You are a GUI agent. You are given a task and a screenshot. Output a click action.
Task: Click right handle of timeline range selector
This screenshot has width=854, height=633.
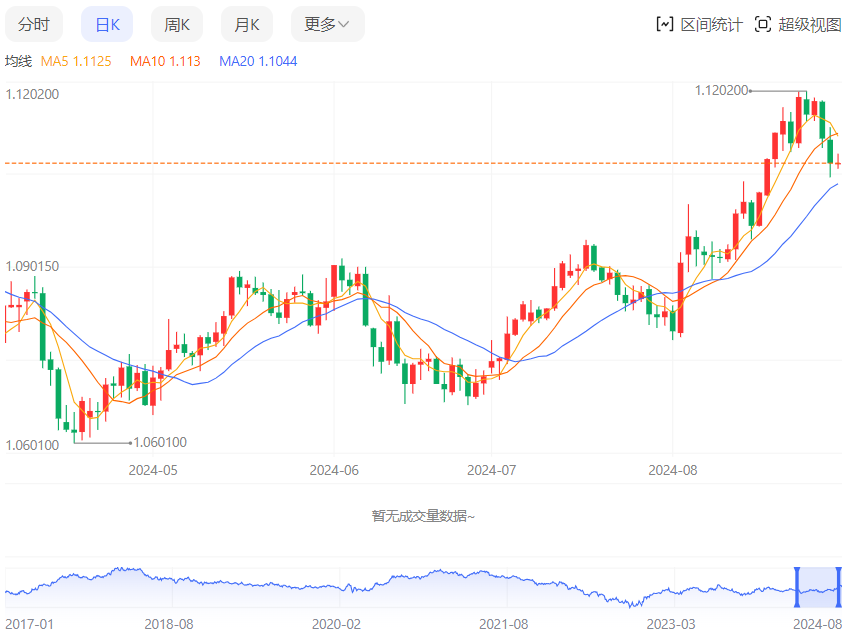click(x=839, y=587)
